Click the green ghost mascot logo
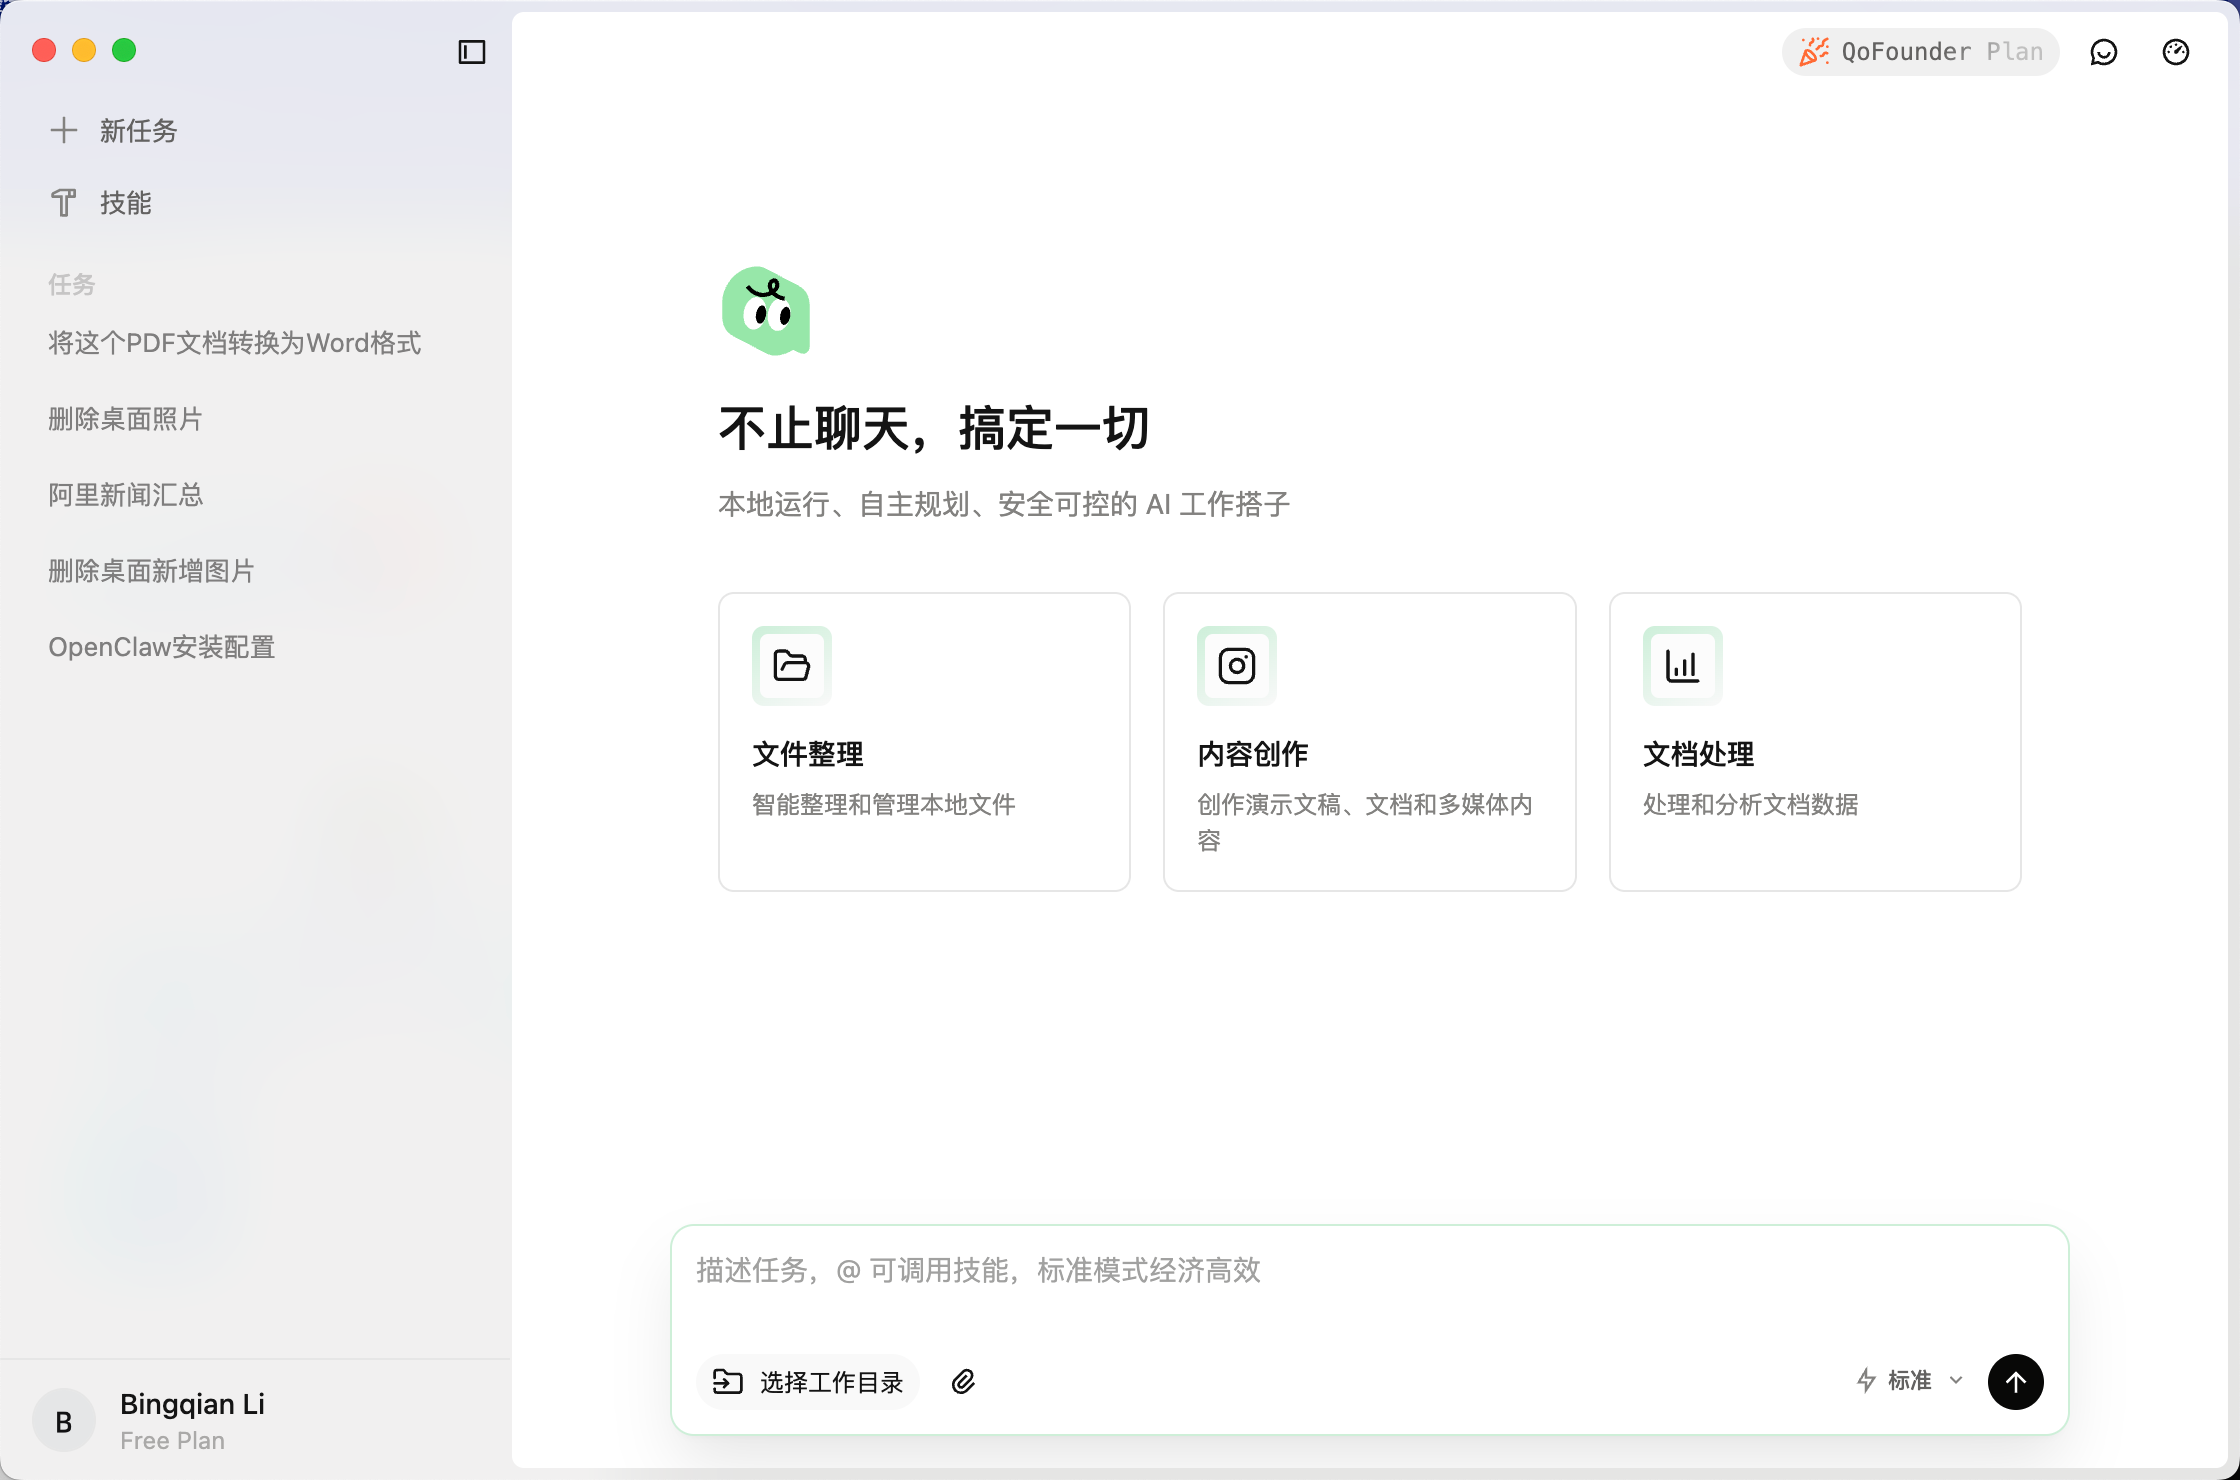 click(766, 310)
